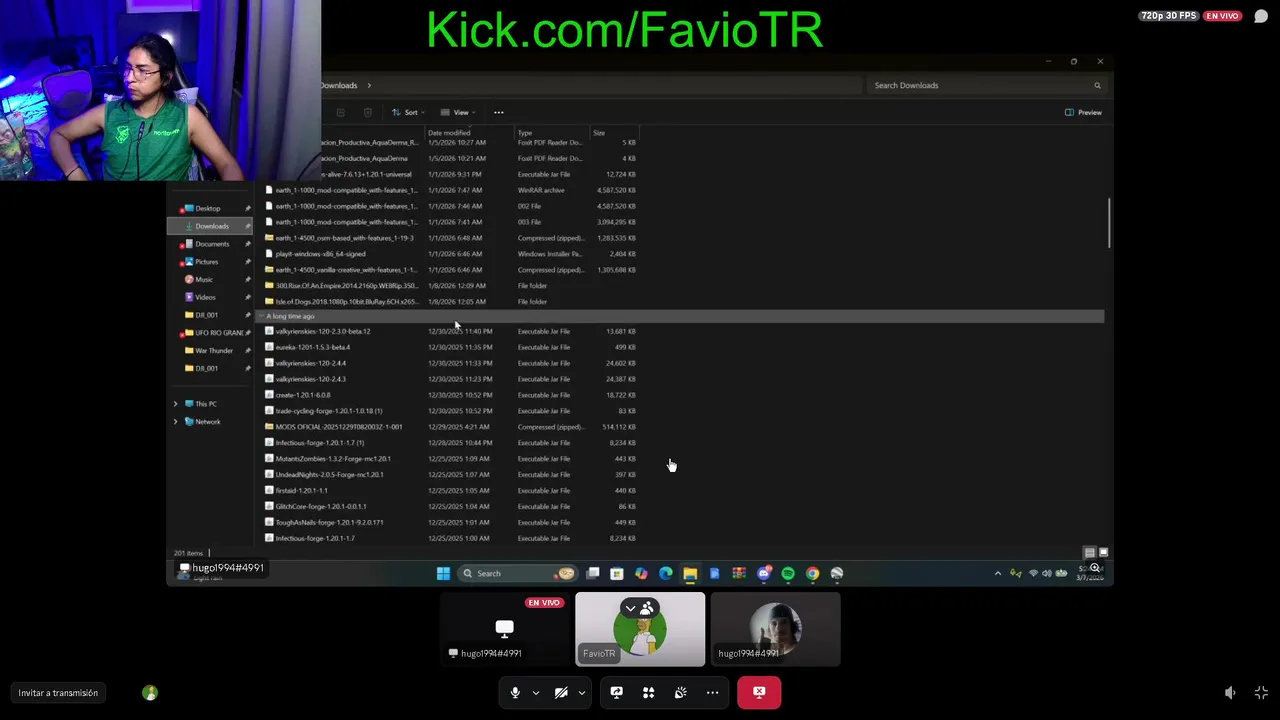
Task: Open the View dropdown in Explorer toolbar
Action: (457, 112)
